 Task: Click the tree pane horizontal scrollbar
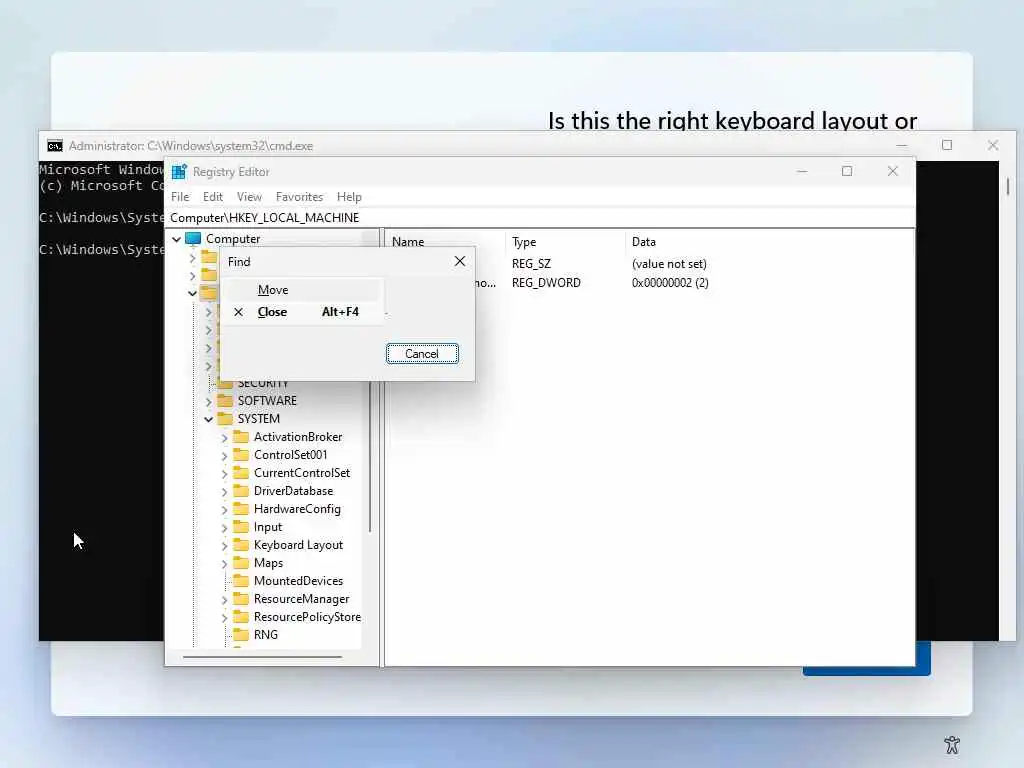pyautogui.click(x=263, y=657)
